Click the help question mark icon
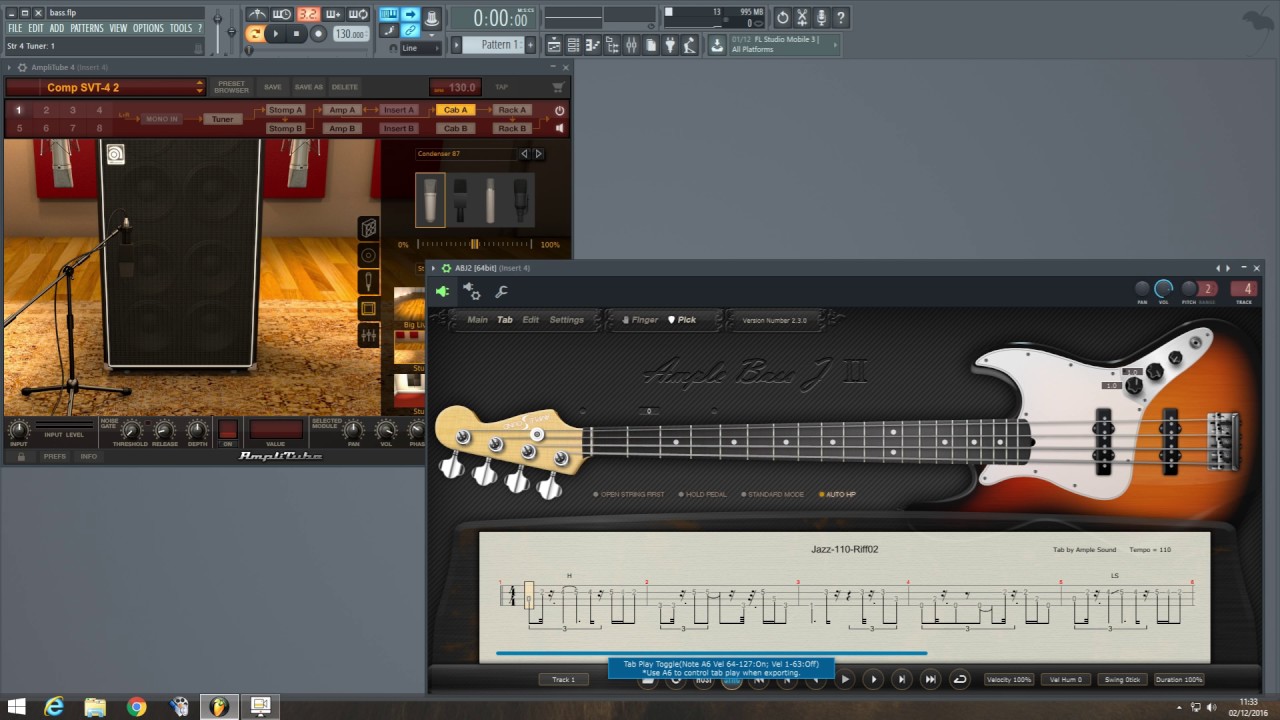The width and height of the screenshot is (1280, 720). pyautogui.click(x=840, y=17)
